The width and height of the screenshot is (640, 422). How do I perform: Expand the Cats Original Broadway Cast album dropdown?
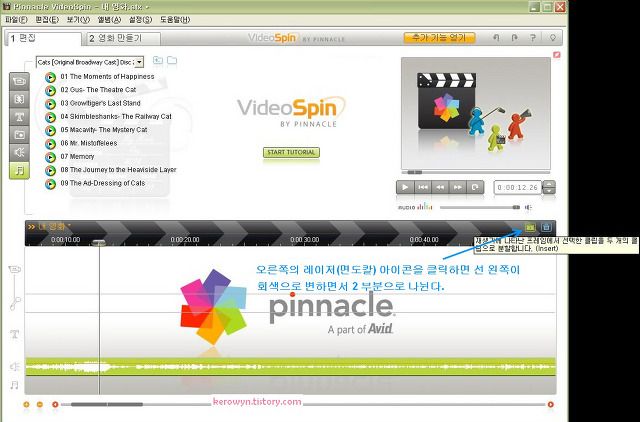(139, 62)
